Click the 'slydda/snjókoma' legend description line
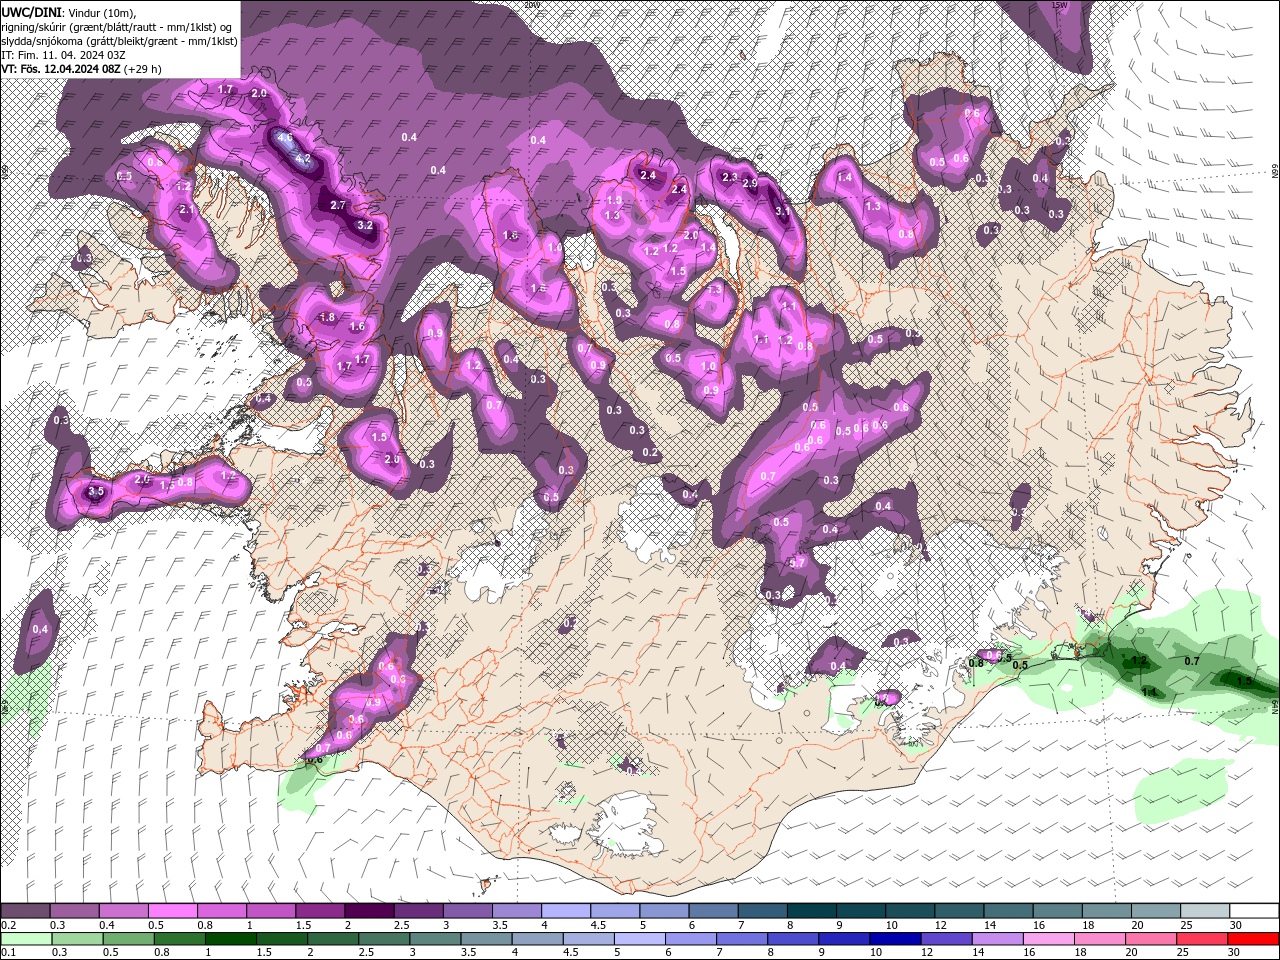Image resolution: width=1280 pixels, height=960 pixels. tap(119, 41)
